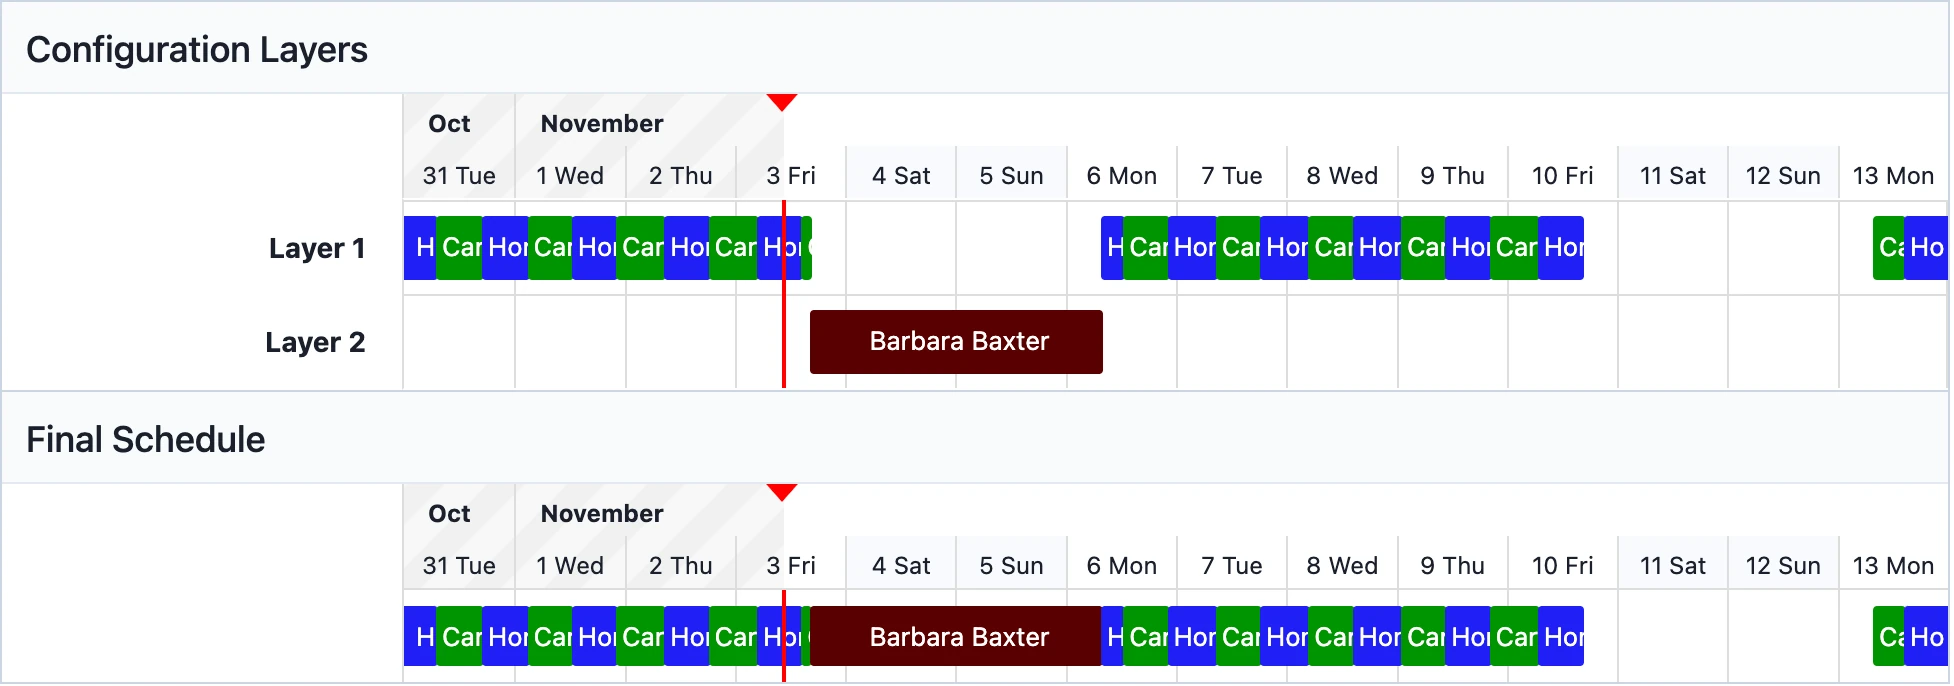Click the 10 Fri header in Configuration Layers
The height and width of the screenshot is (686, 1954).
[1563, 176]
